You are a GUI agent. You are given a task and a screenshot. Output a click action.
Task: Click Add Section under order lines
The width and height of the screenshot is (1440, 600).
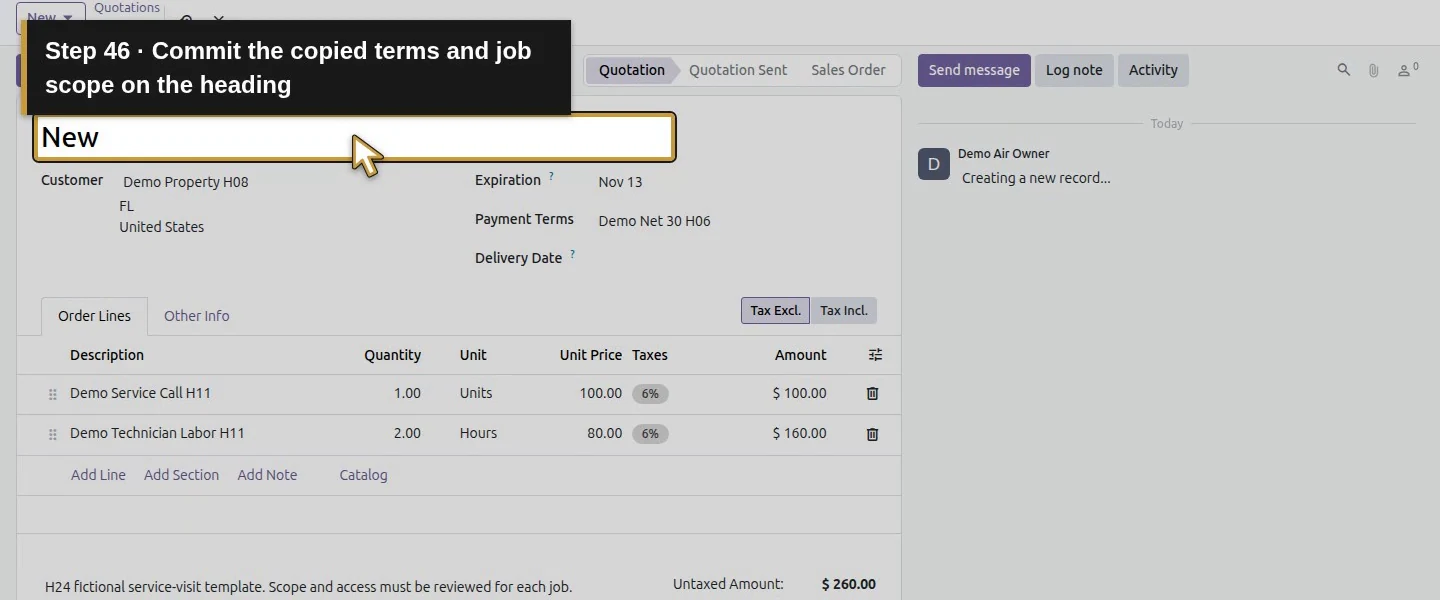(181, 475)
